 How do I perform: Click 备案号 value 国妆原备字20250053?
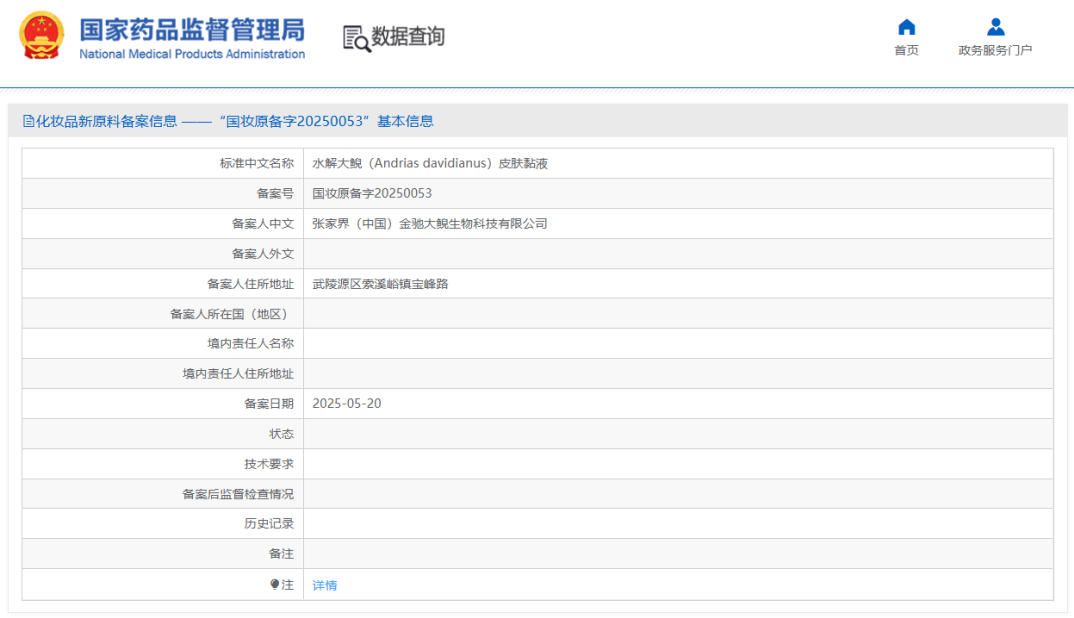click(372, 193)
